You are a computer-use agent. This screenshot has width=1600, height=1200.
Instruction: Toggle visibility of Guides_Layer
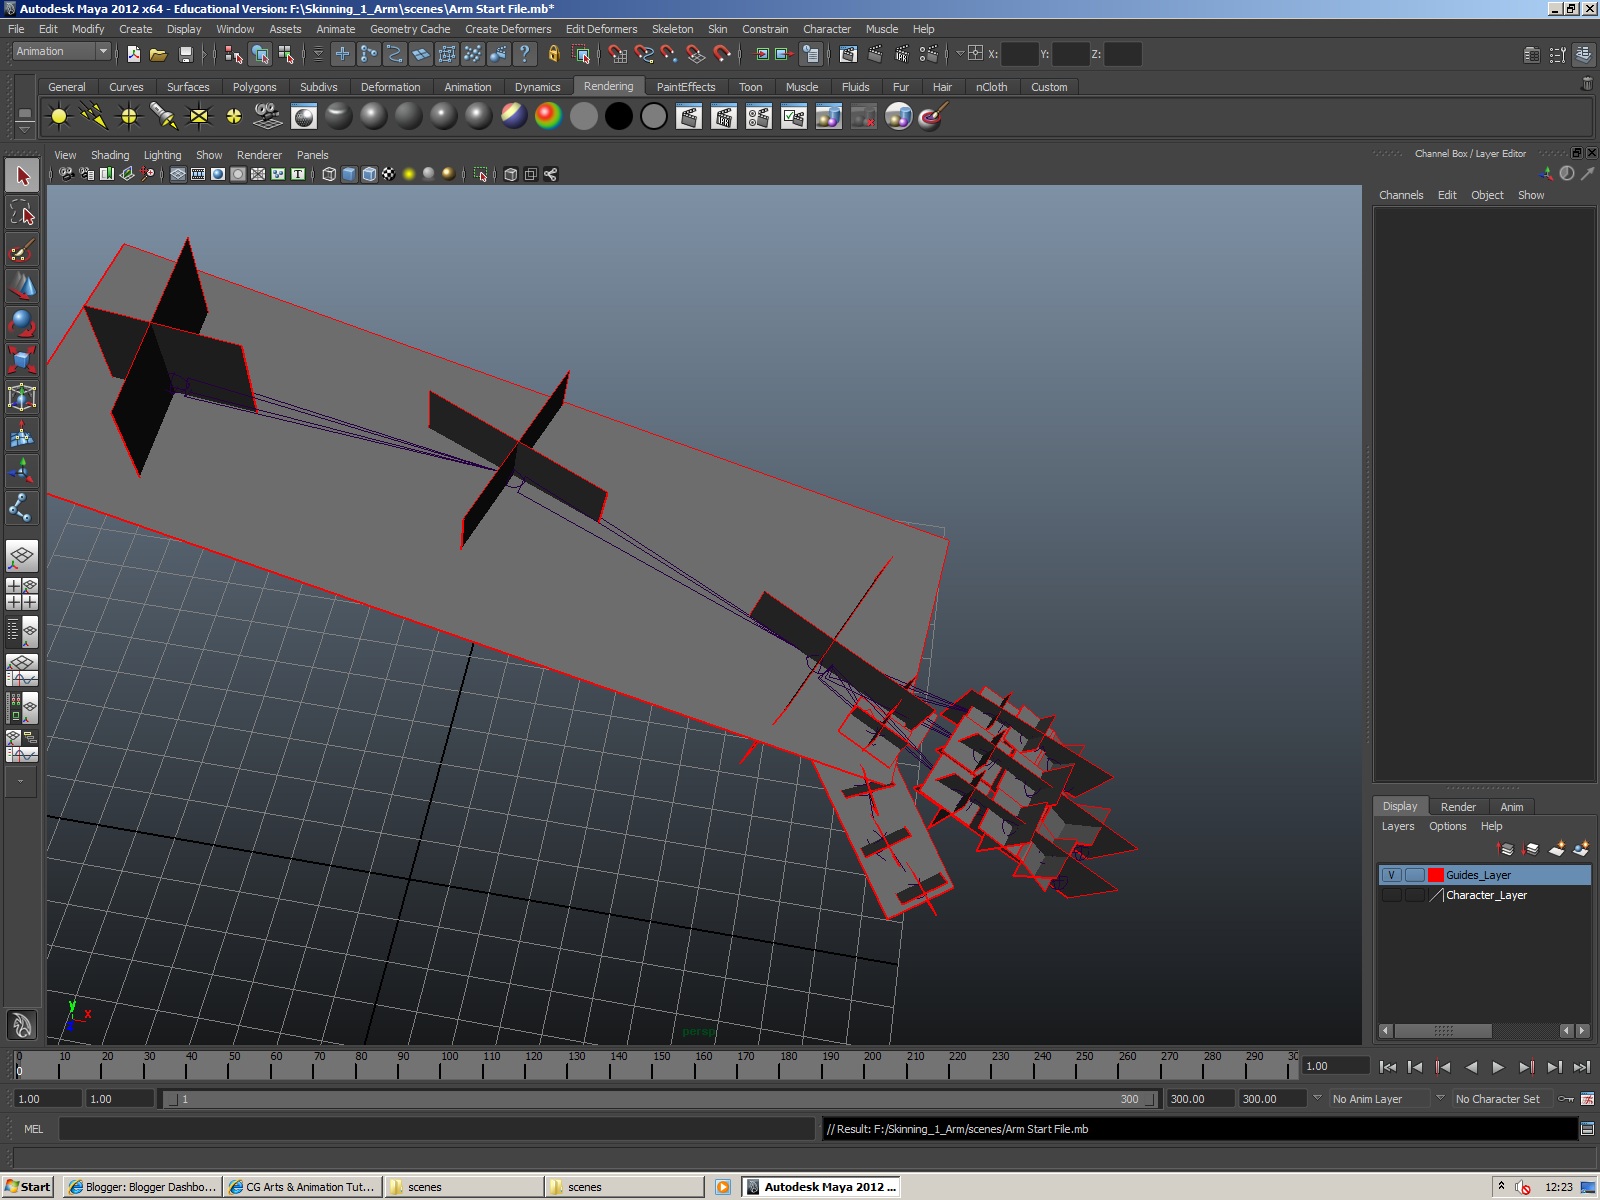click(1392, 874)
